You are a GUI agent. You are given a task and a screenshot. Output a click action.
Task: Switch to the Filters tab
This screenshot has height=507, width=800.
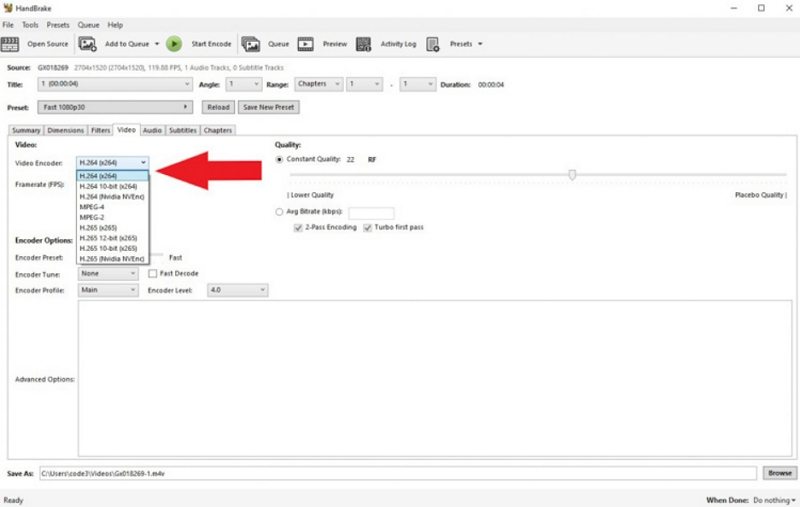(x=101, y=131)
